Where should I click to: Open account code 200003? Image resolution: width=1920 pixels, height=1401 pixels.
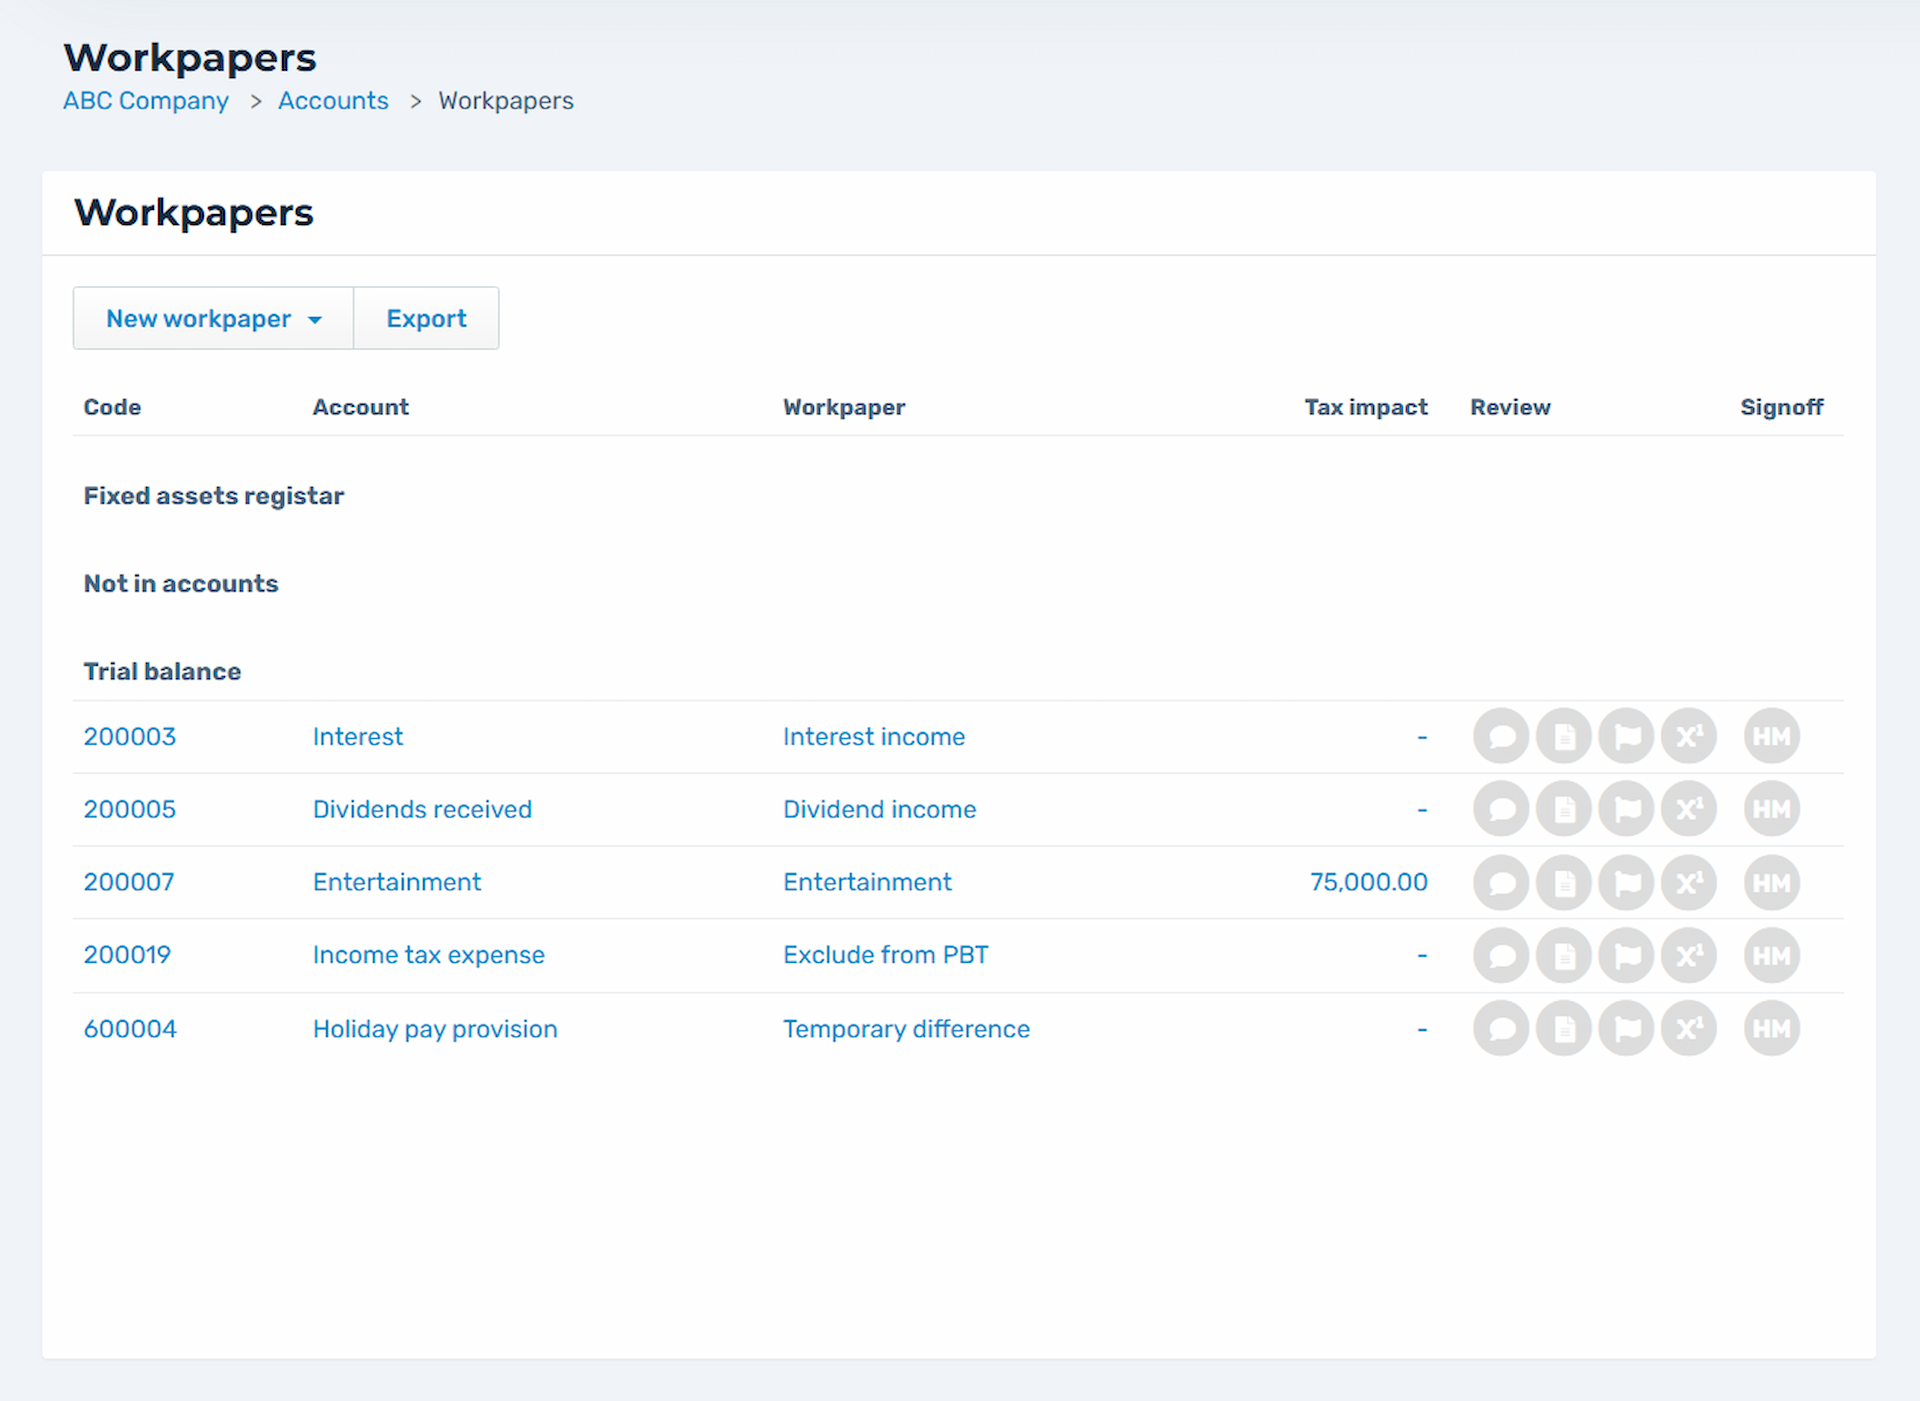(x=130, y=737)
